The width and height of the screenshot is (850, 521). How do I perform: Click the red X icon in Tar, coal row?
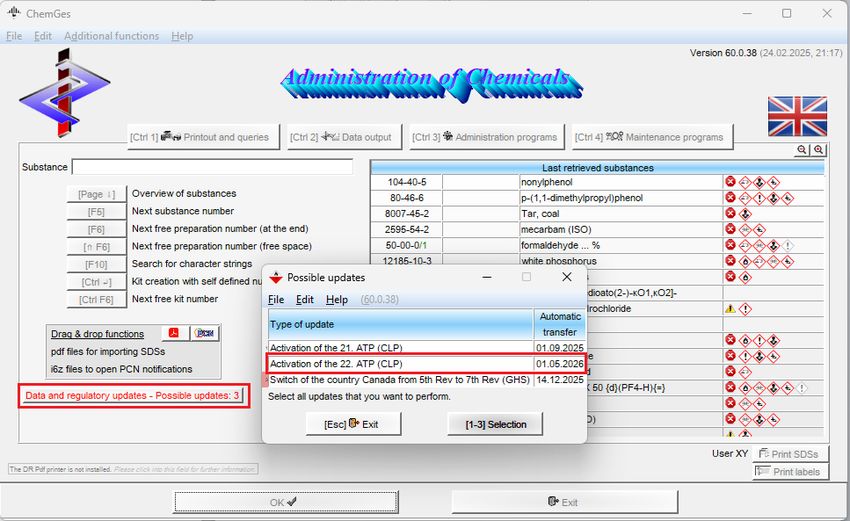[730, 214]
